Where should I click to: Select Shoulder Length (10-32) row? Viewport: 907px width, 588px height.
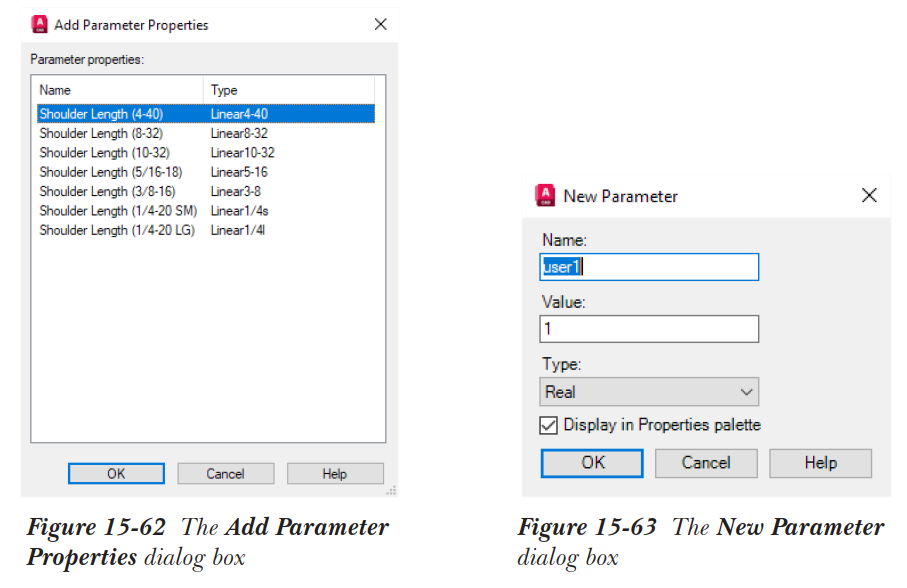point(206,153)
